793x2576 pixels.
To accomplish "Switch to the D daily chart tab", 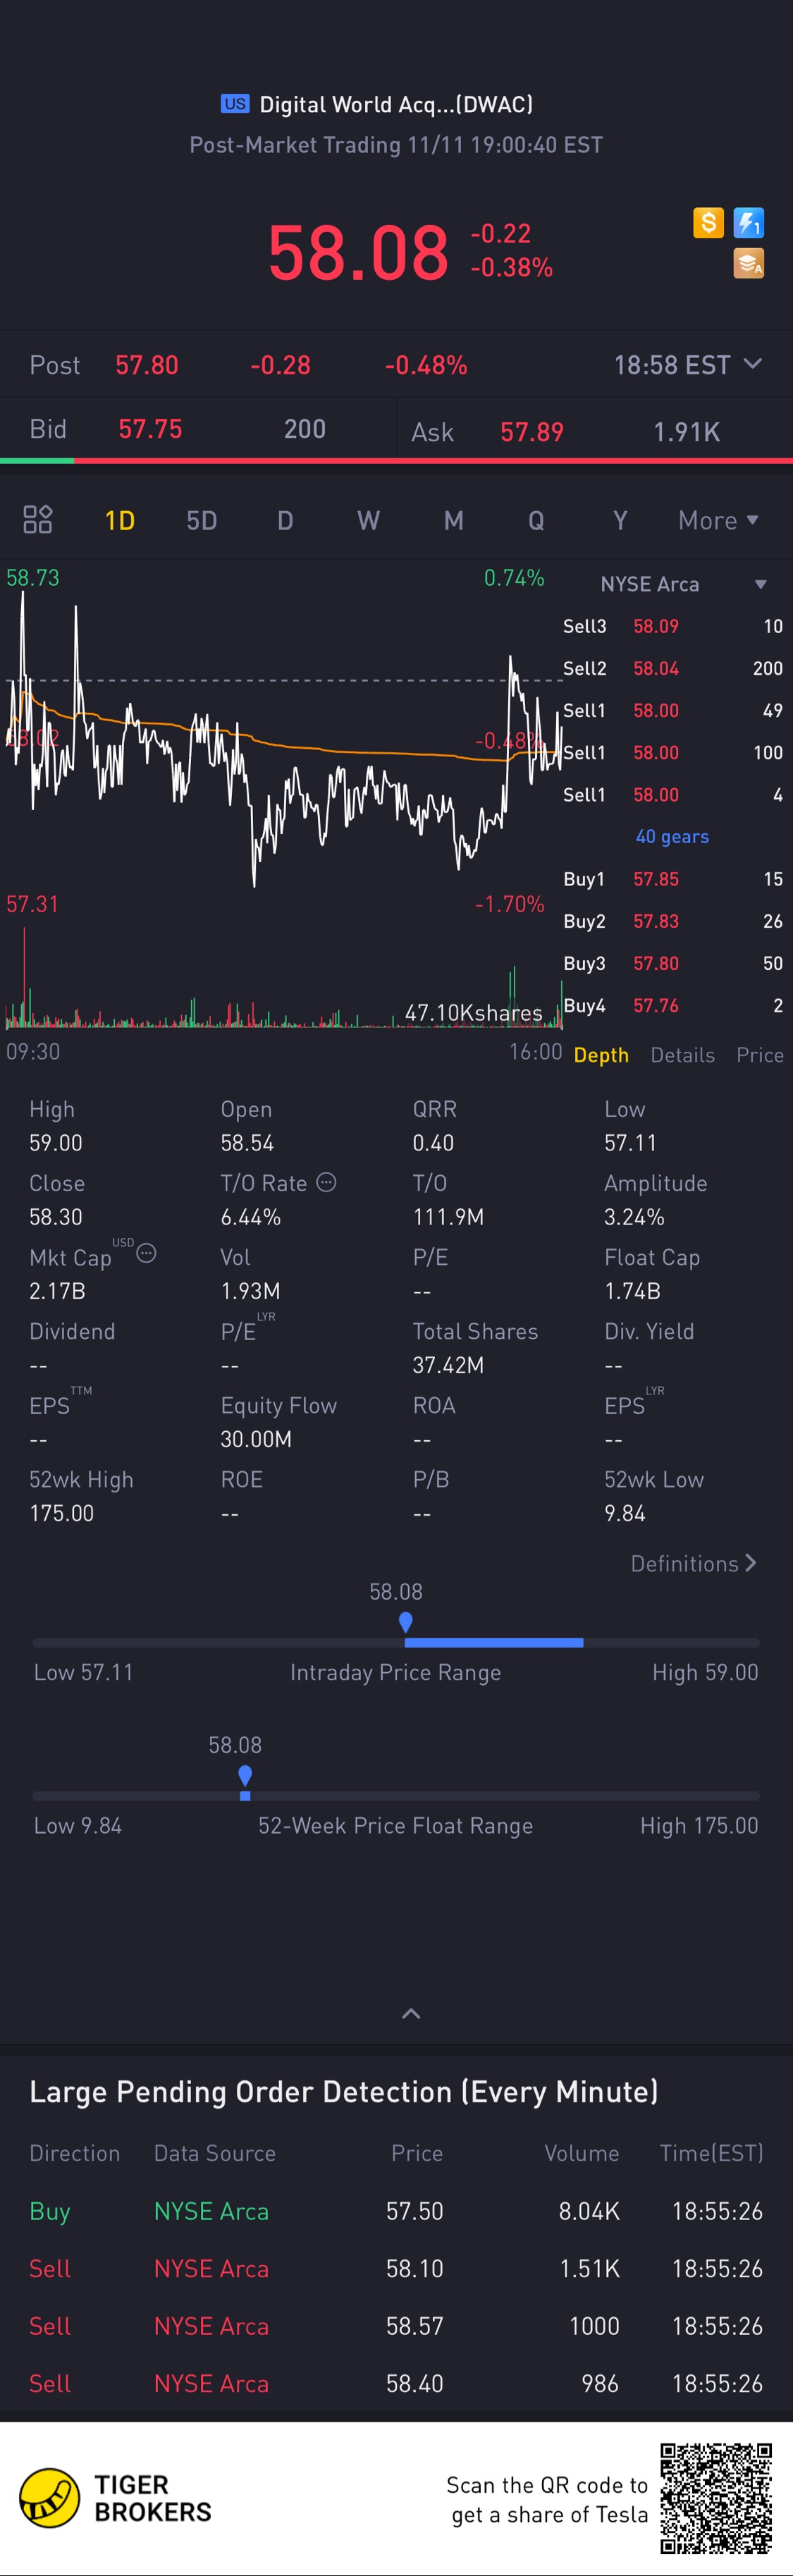I will pos(285,520).
